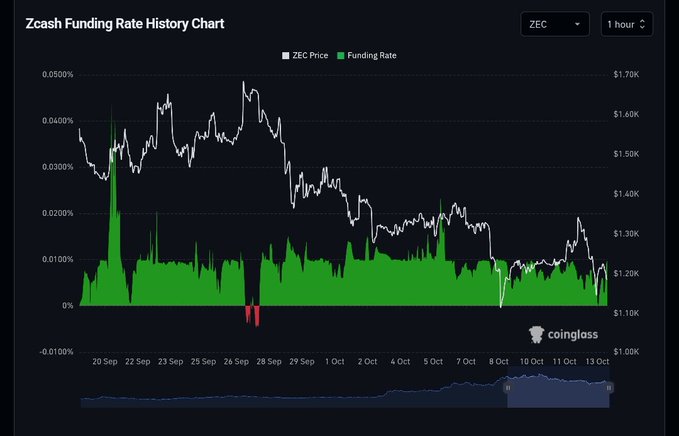Click the "$1.50K" price axis label
The image size is (679, 436).
tap(626, 154)
